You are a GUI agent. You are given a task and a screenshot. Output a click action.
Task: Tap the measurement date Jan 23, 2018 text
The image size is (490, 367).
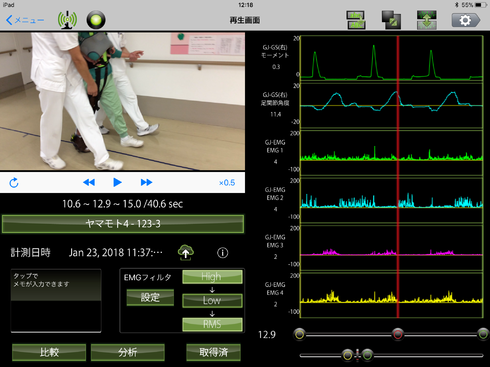click(116, 253)
